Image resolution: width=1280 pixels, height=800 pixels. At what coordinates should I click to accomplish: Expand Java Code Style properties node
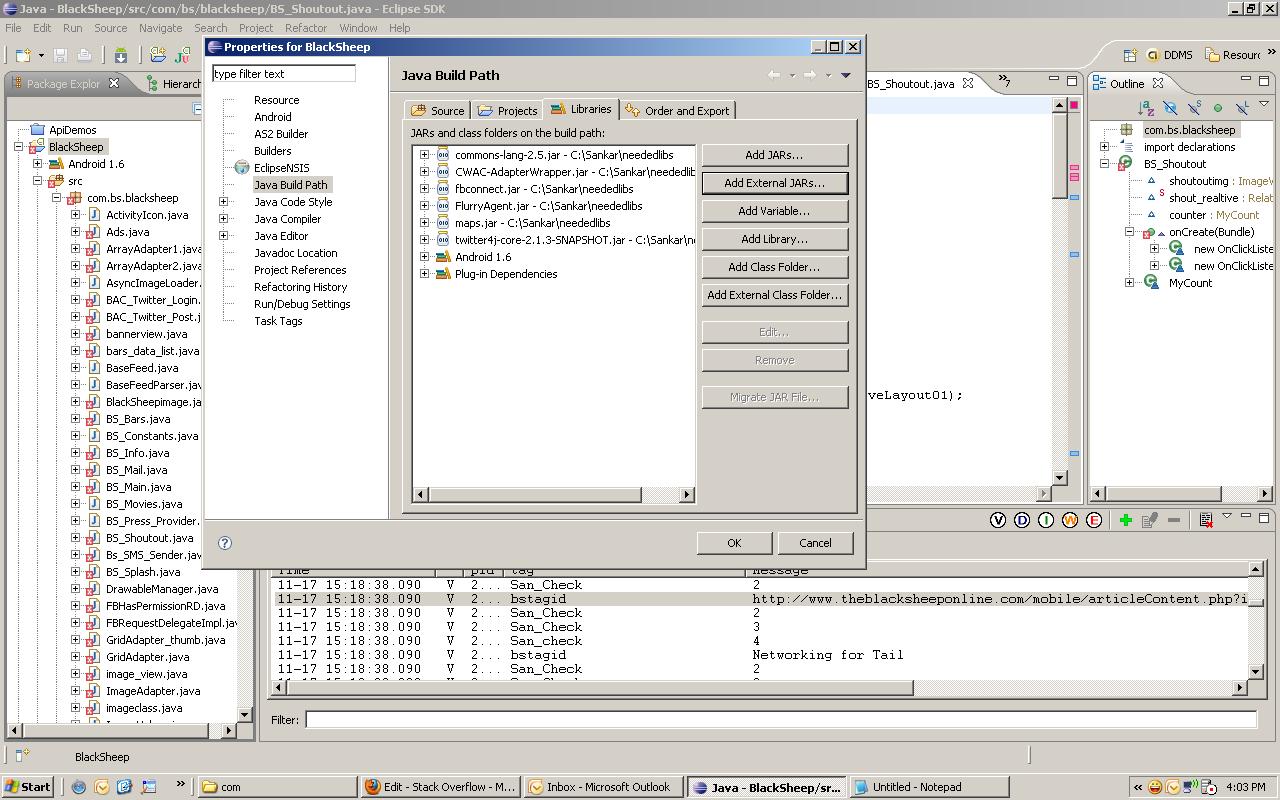point(224,202)
